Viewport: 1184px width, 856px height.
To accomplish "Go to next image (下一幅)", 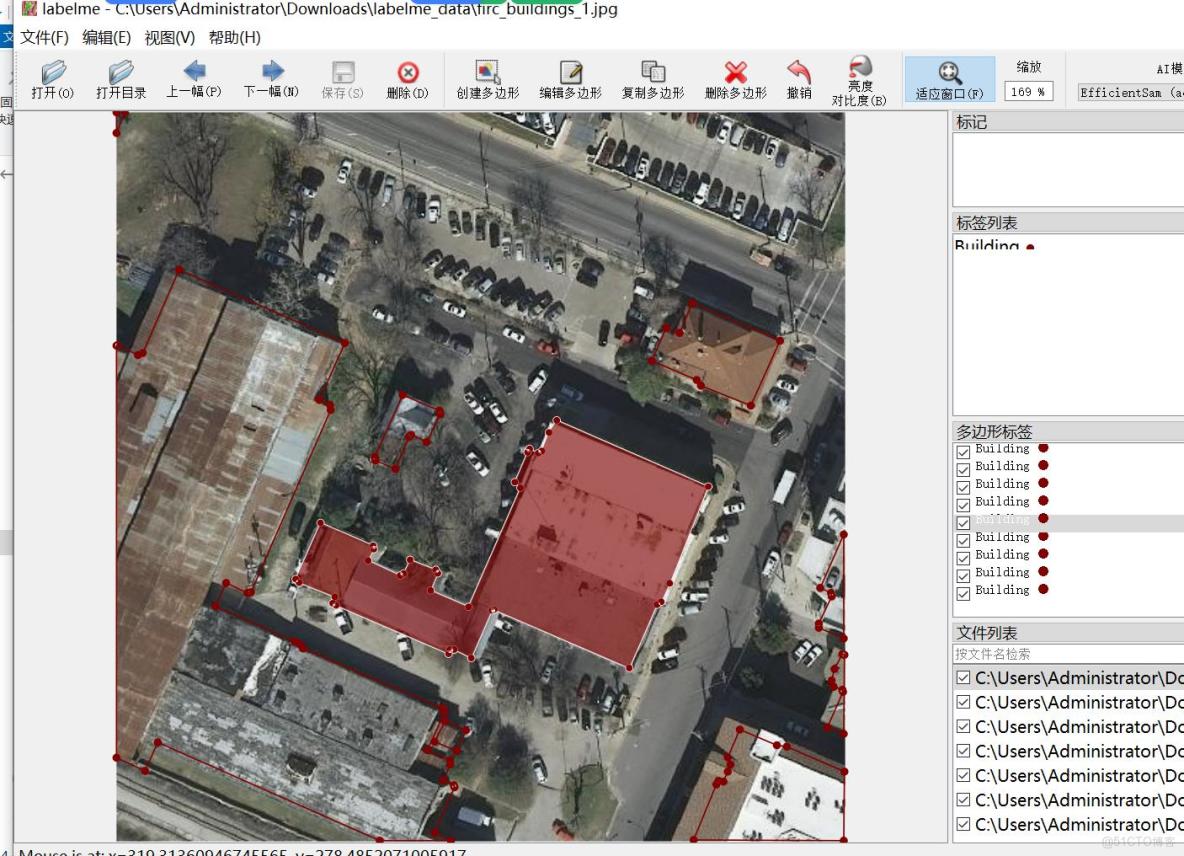I will point(272,72).
